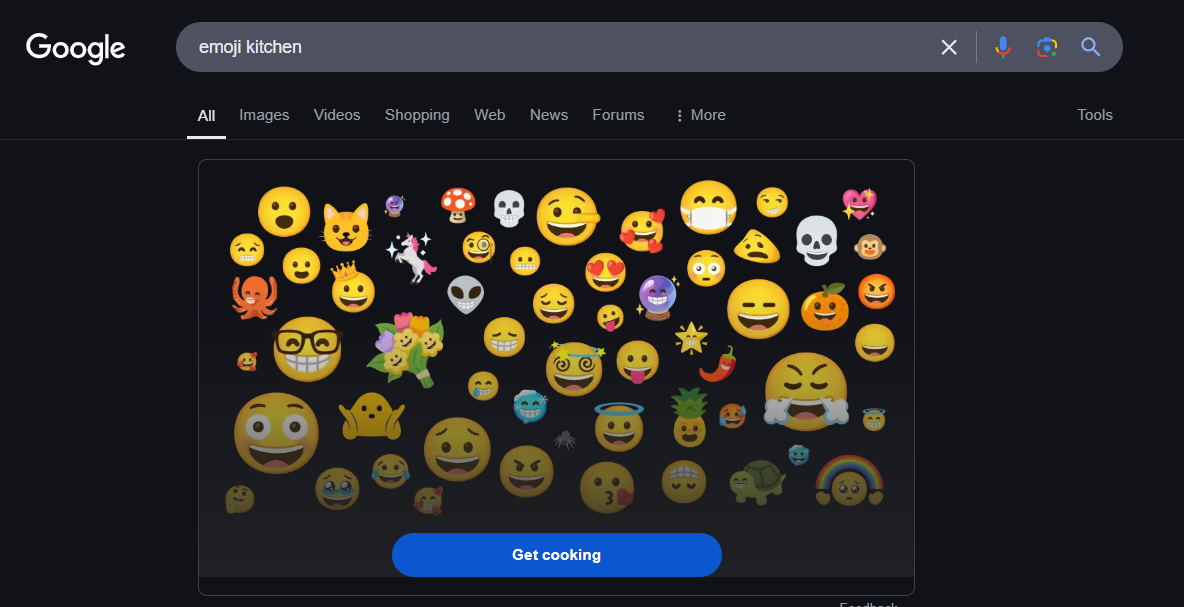This screenshot has height=607, width=1184.
Task: Choose the face with medical mask
Action: tap(708, 207)
